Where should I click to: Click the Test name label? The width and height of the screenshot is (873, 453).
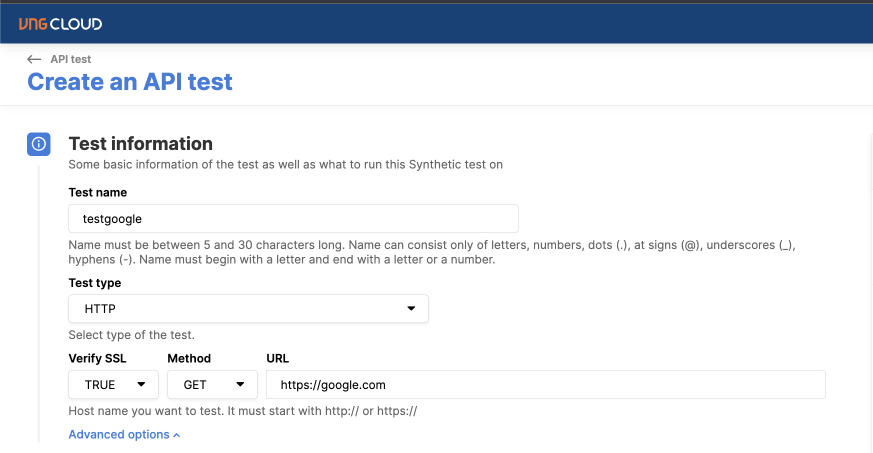pos(97,192)
